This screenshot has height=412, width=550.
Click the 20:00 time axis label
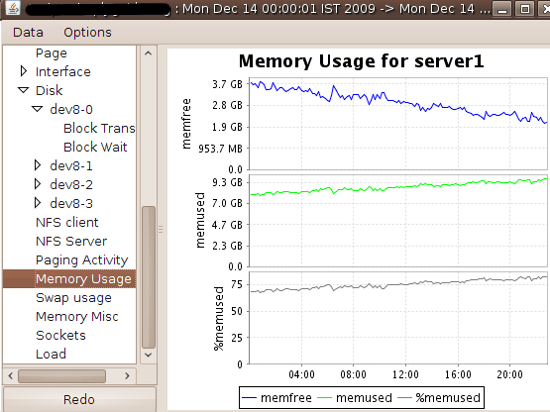pos(510,374)
